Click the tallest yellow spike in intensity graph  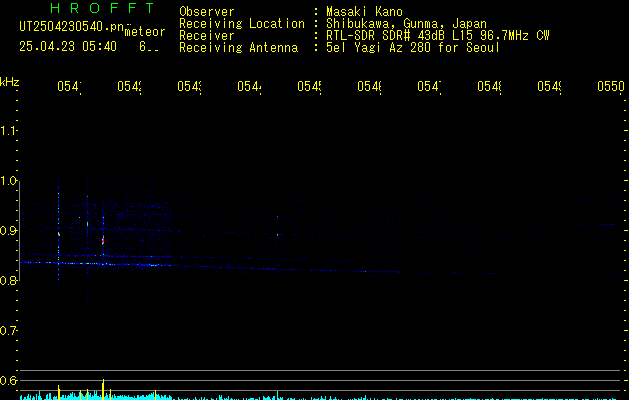pos(103,389)
